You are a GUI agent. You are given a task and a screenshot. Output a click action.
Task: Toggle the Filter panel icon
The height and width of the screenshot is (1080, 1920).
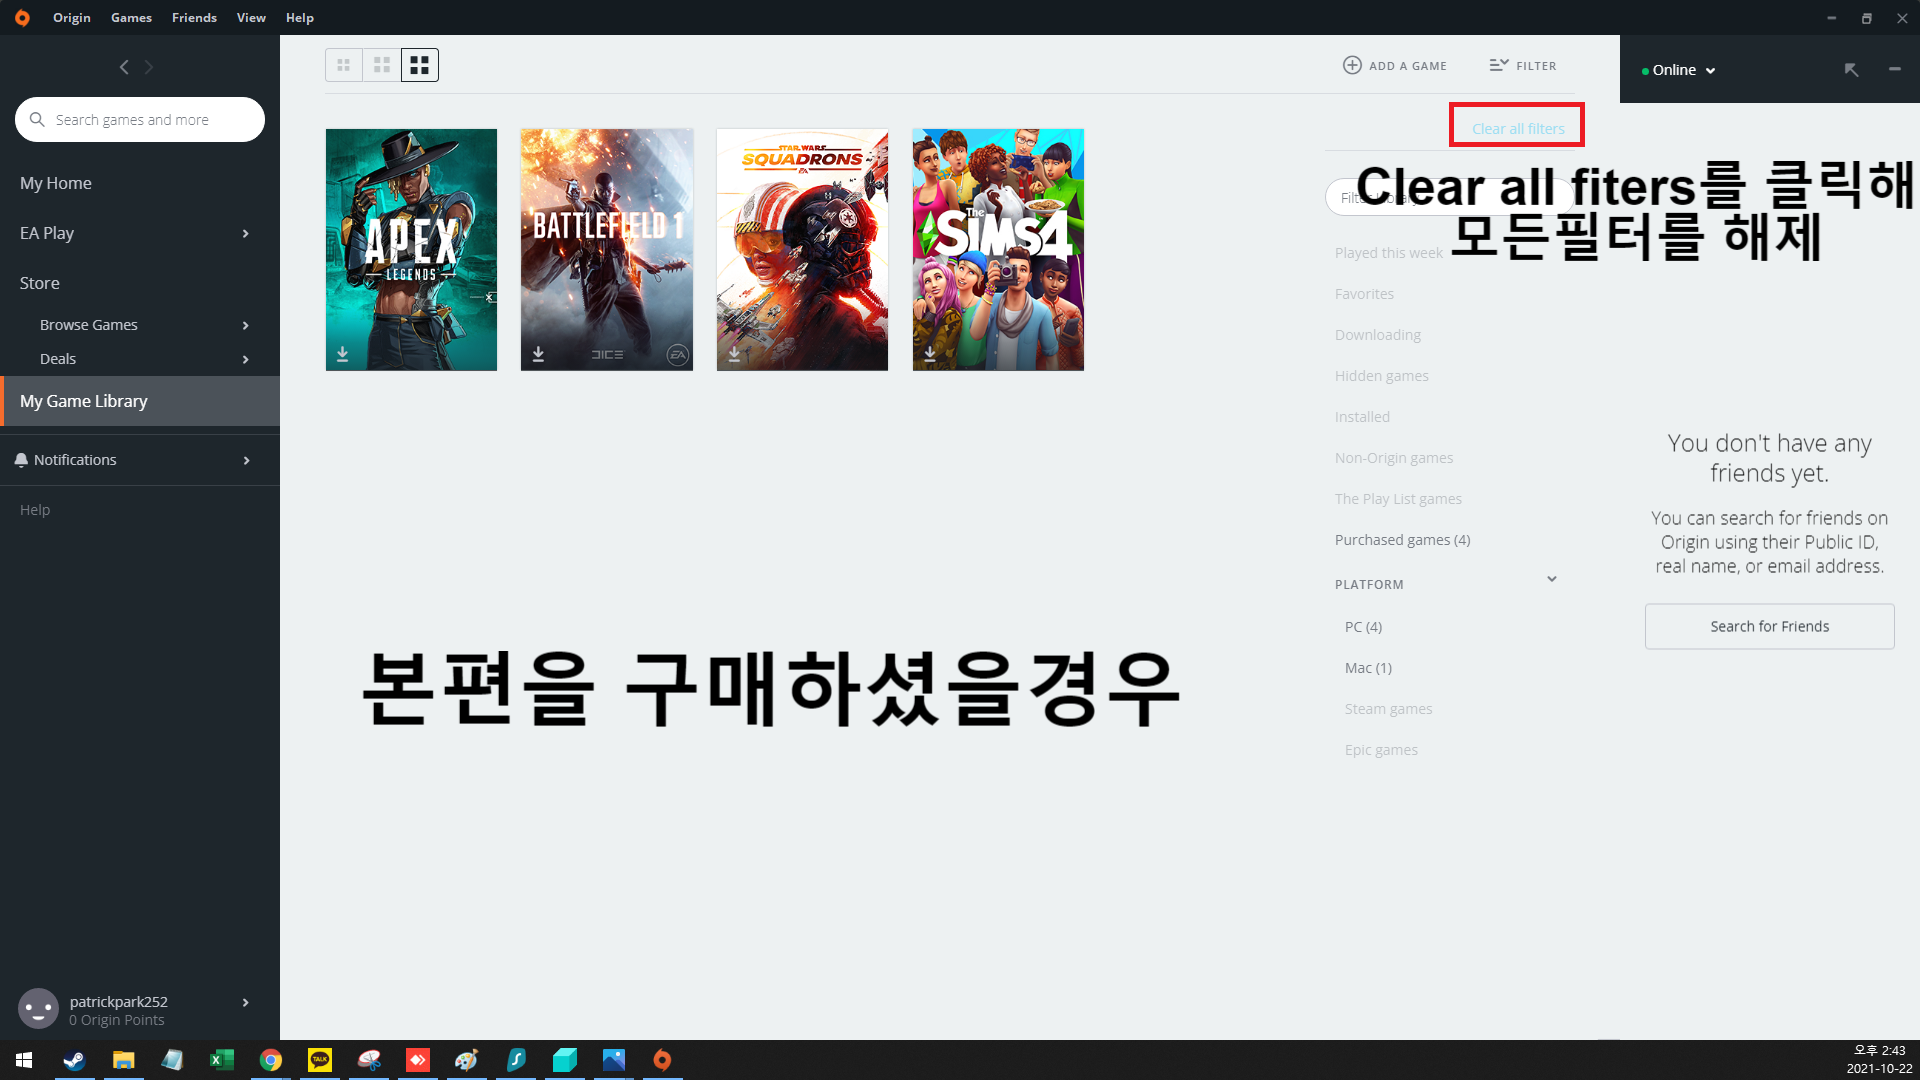(x=1498, y=65)
